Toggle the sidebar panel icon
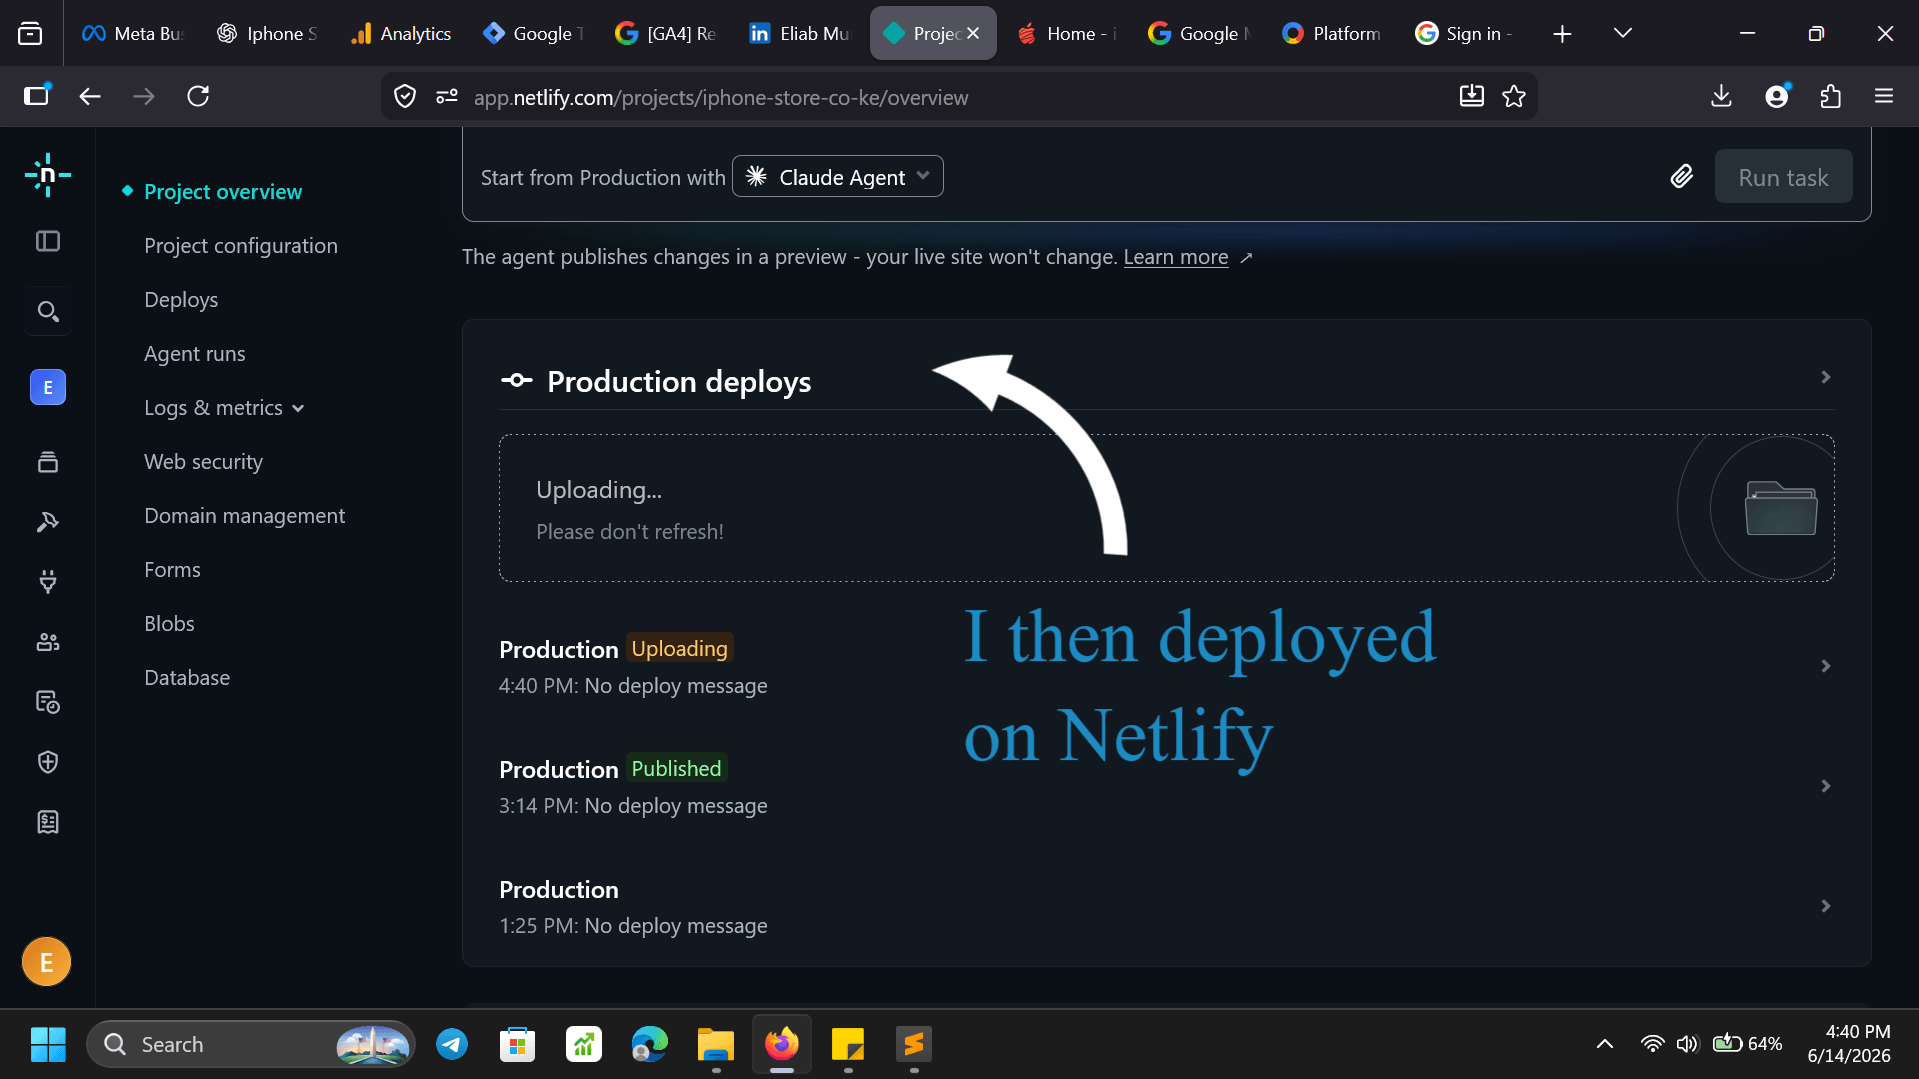Image resolution: width=1919 pixels, height=1079 pixels. [48, 241]
